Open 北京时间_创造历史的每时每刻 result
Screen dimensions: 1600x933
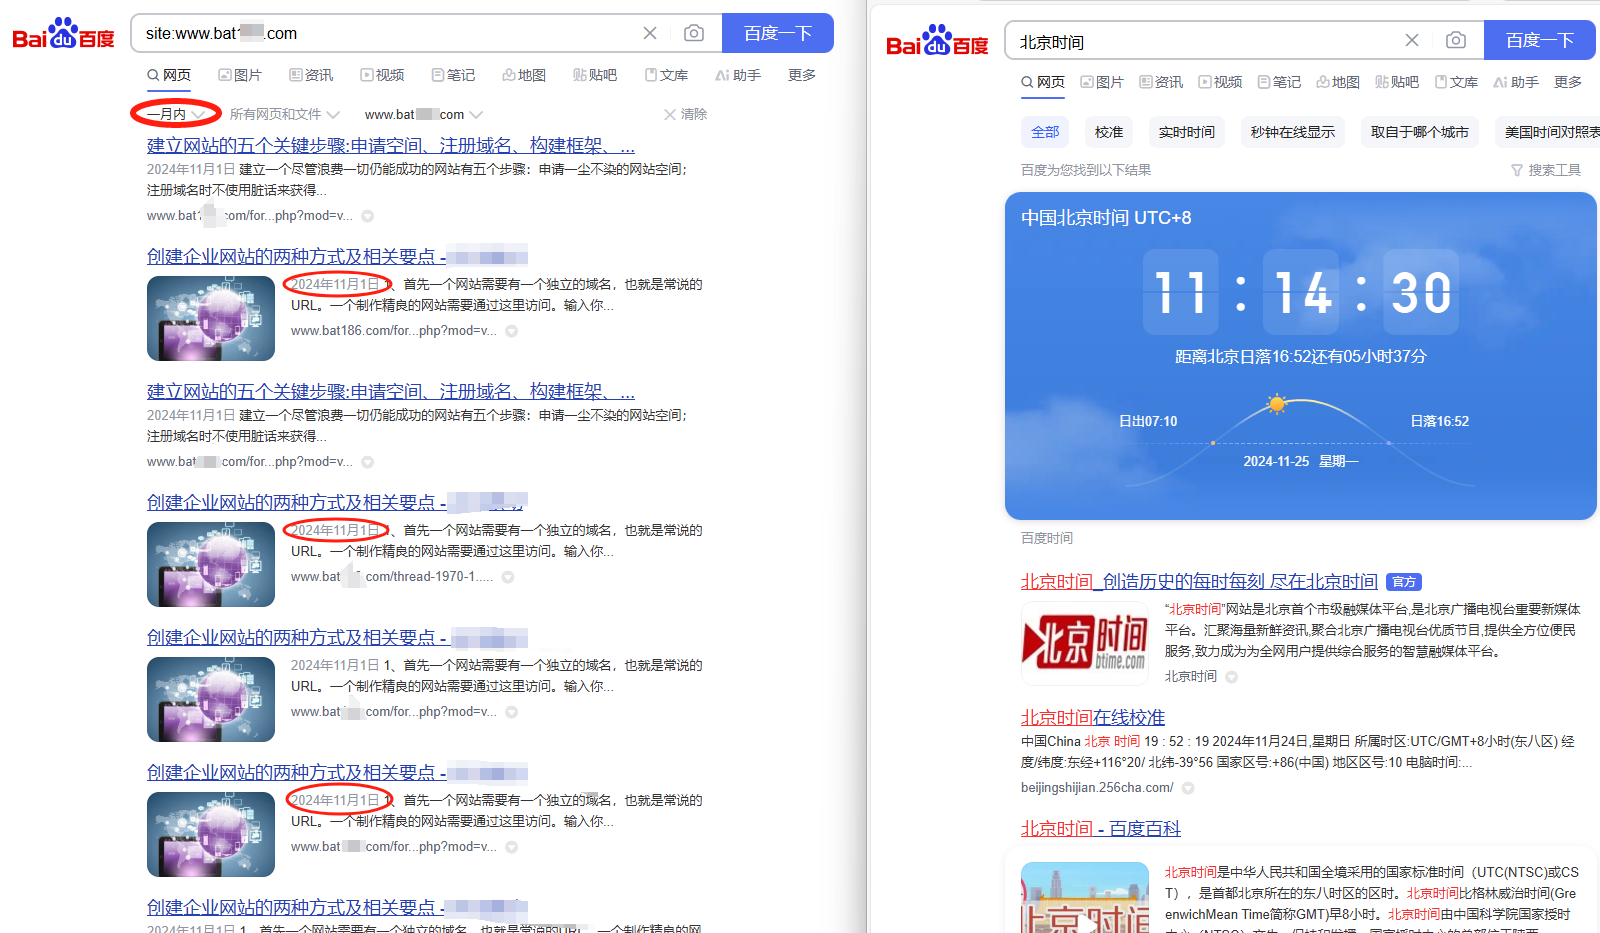click(1199, 582)
